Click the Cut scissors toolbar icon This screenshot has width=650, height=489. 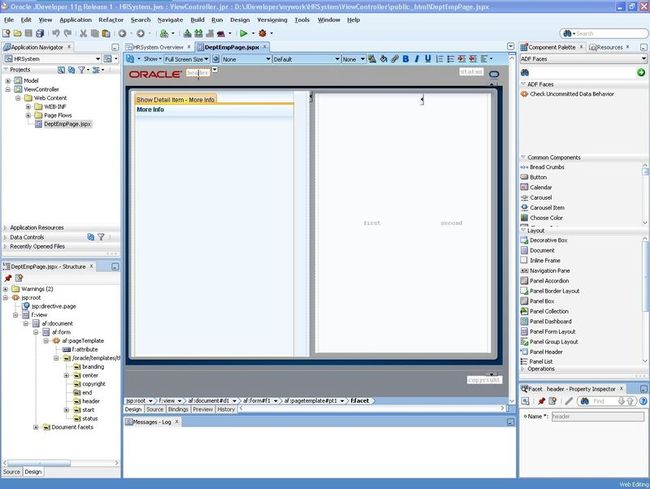tap(83, 33)
